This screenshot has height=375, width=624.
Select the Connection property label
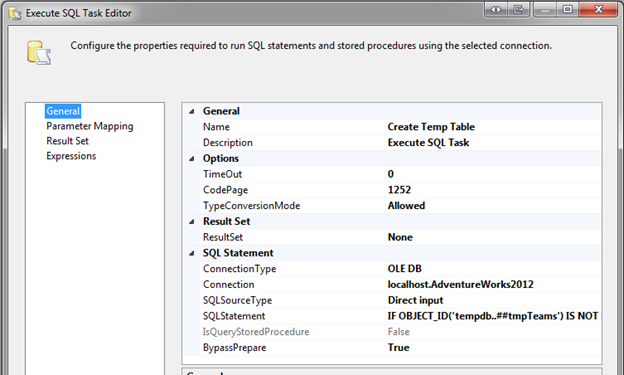[228, 285]
